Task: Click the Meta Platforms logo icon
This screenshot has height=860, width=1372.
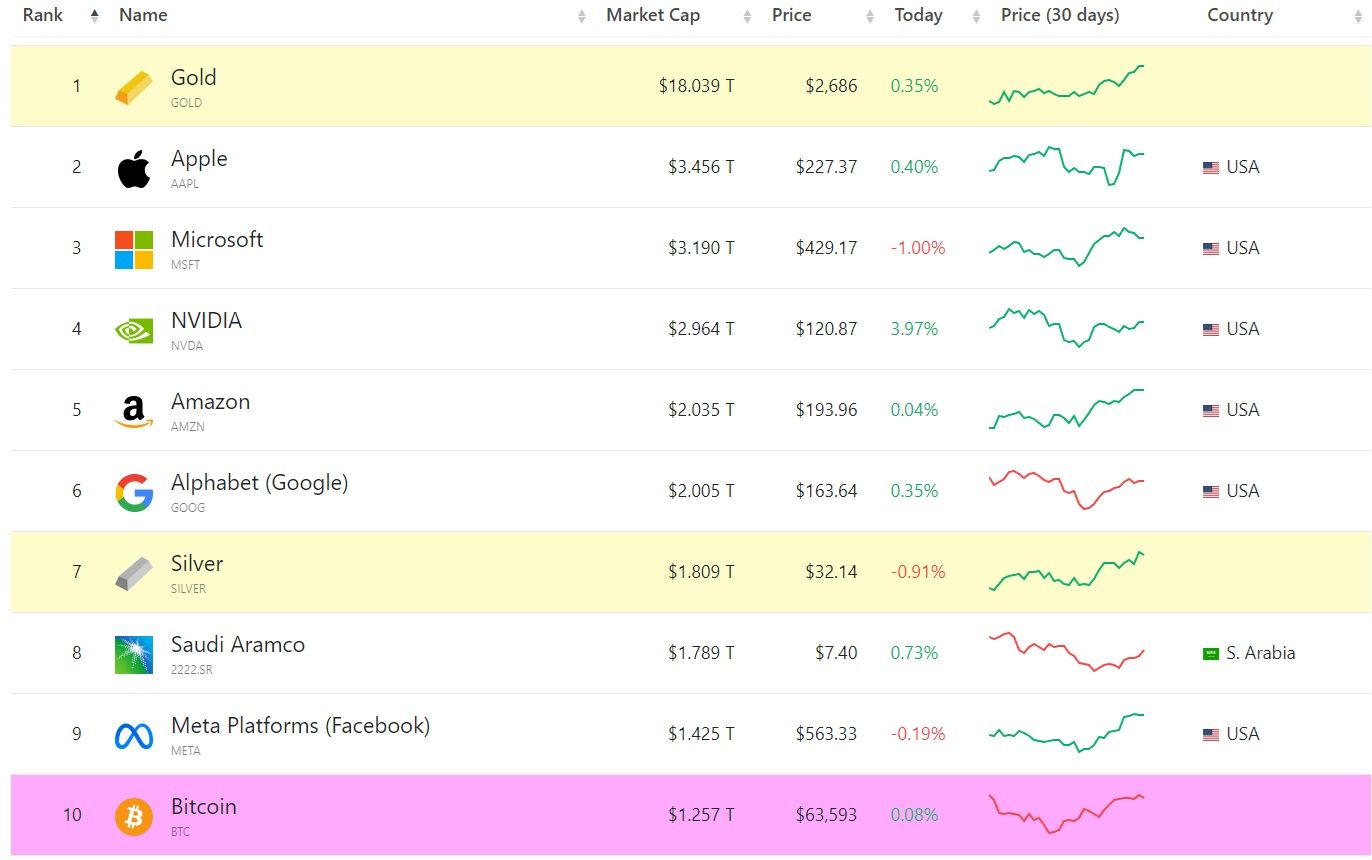Action: tap(134, 736)
